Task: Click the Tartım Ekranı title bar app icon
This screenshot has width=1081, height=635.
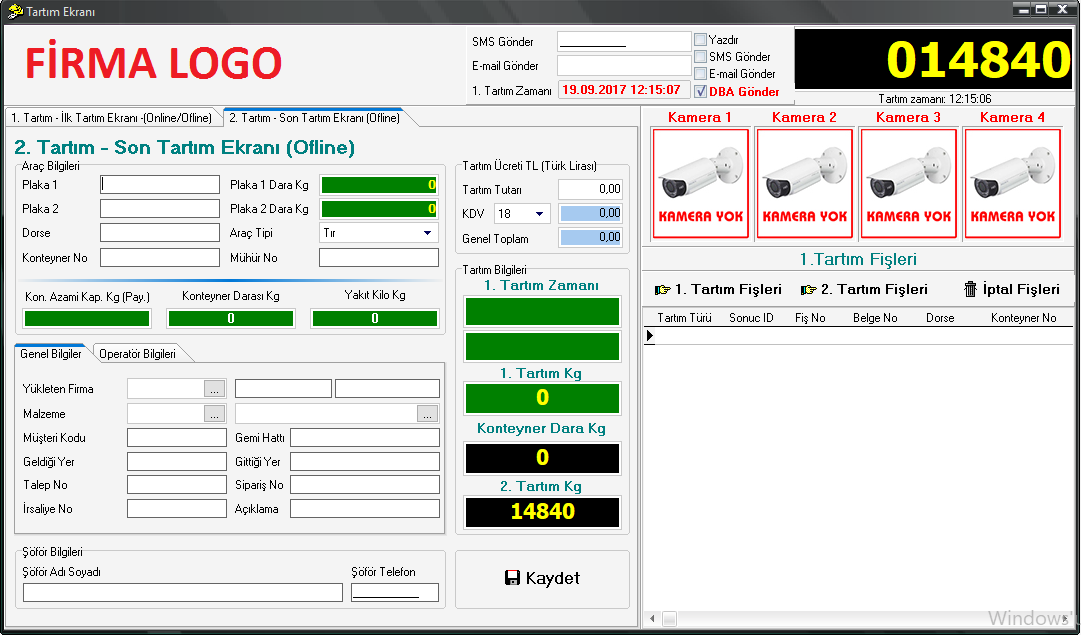Action: coord(14,10)
